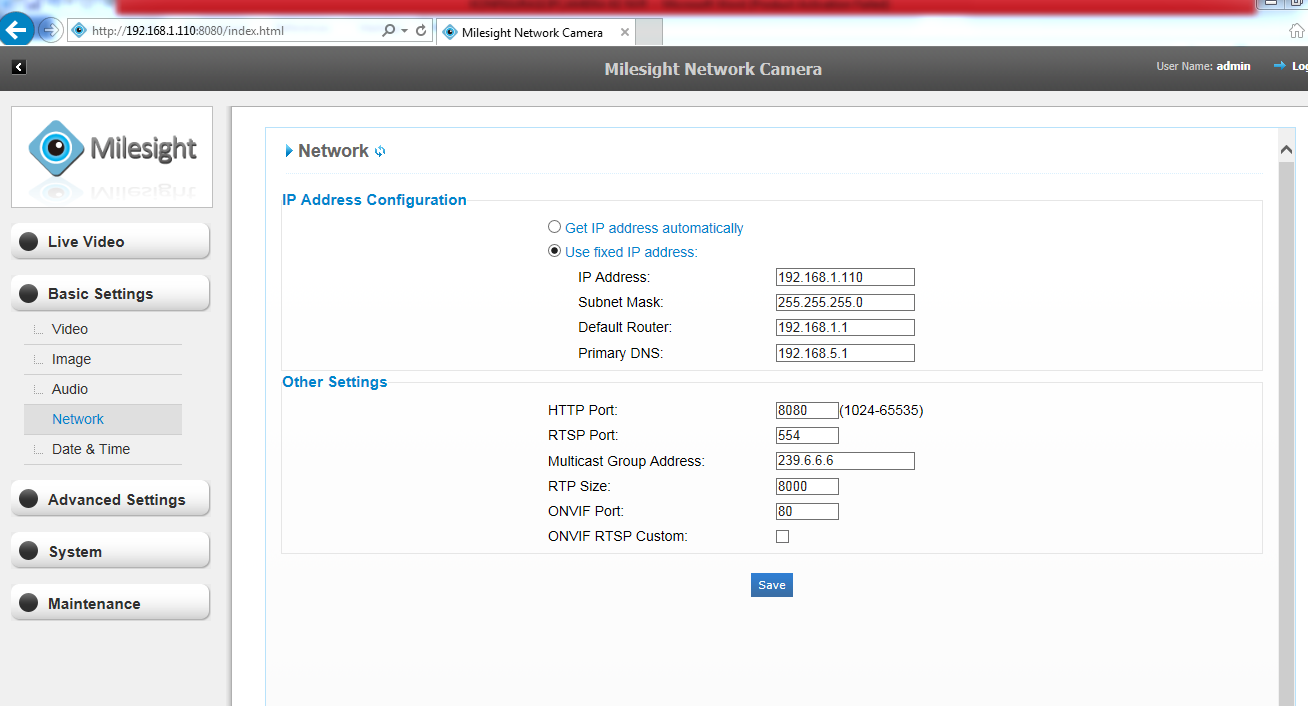This screenshot has height=706, width=1308.
Task: Click the Advanced Settings bullet icon
Action: point(29,499)
